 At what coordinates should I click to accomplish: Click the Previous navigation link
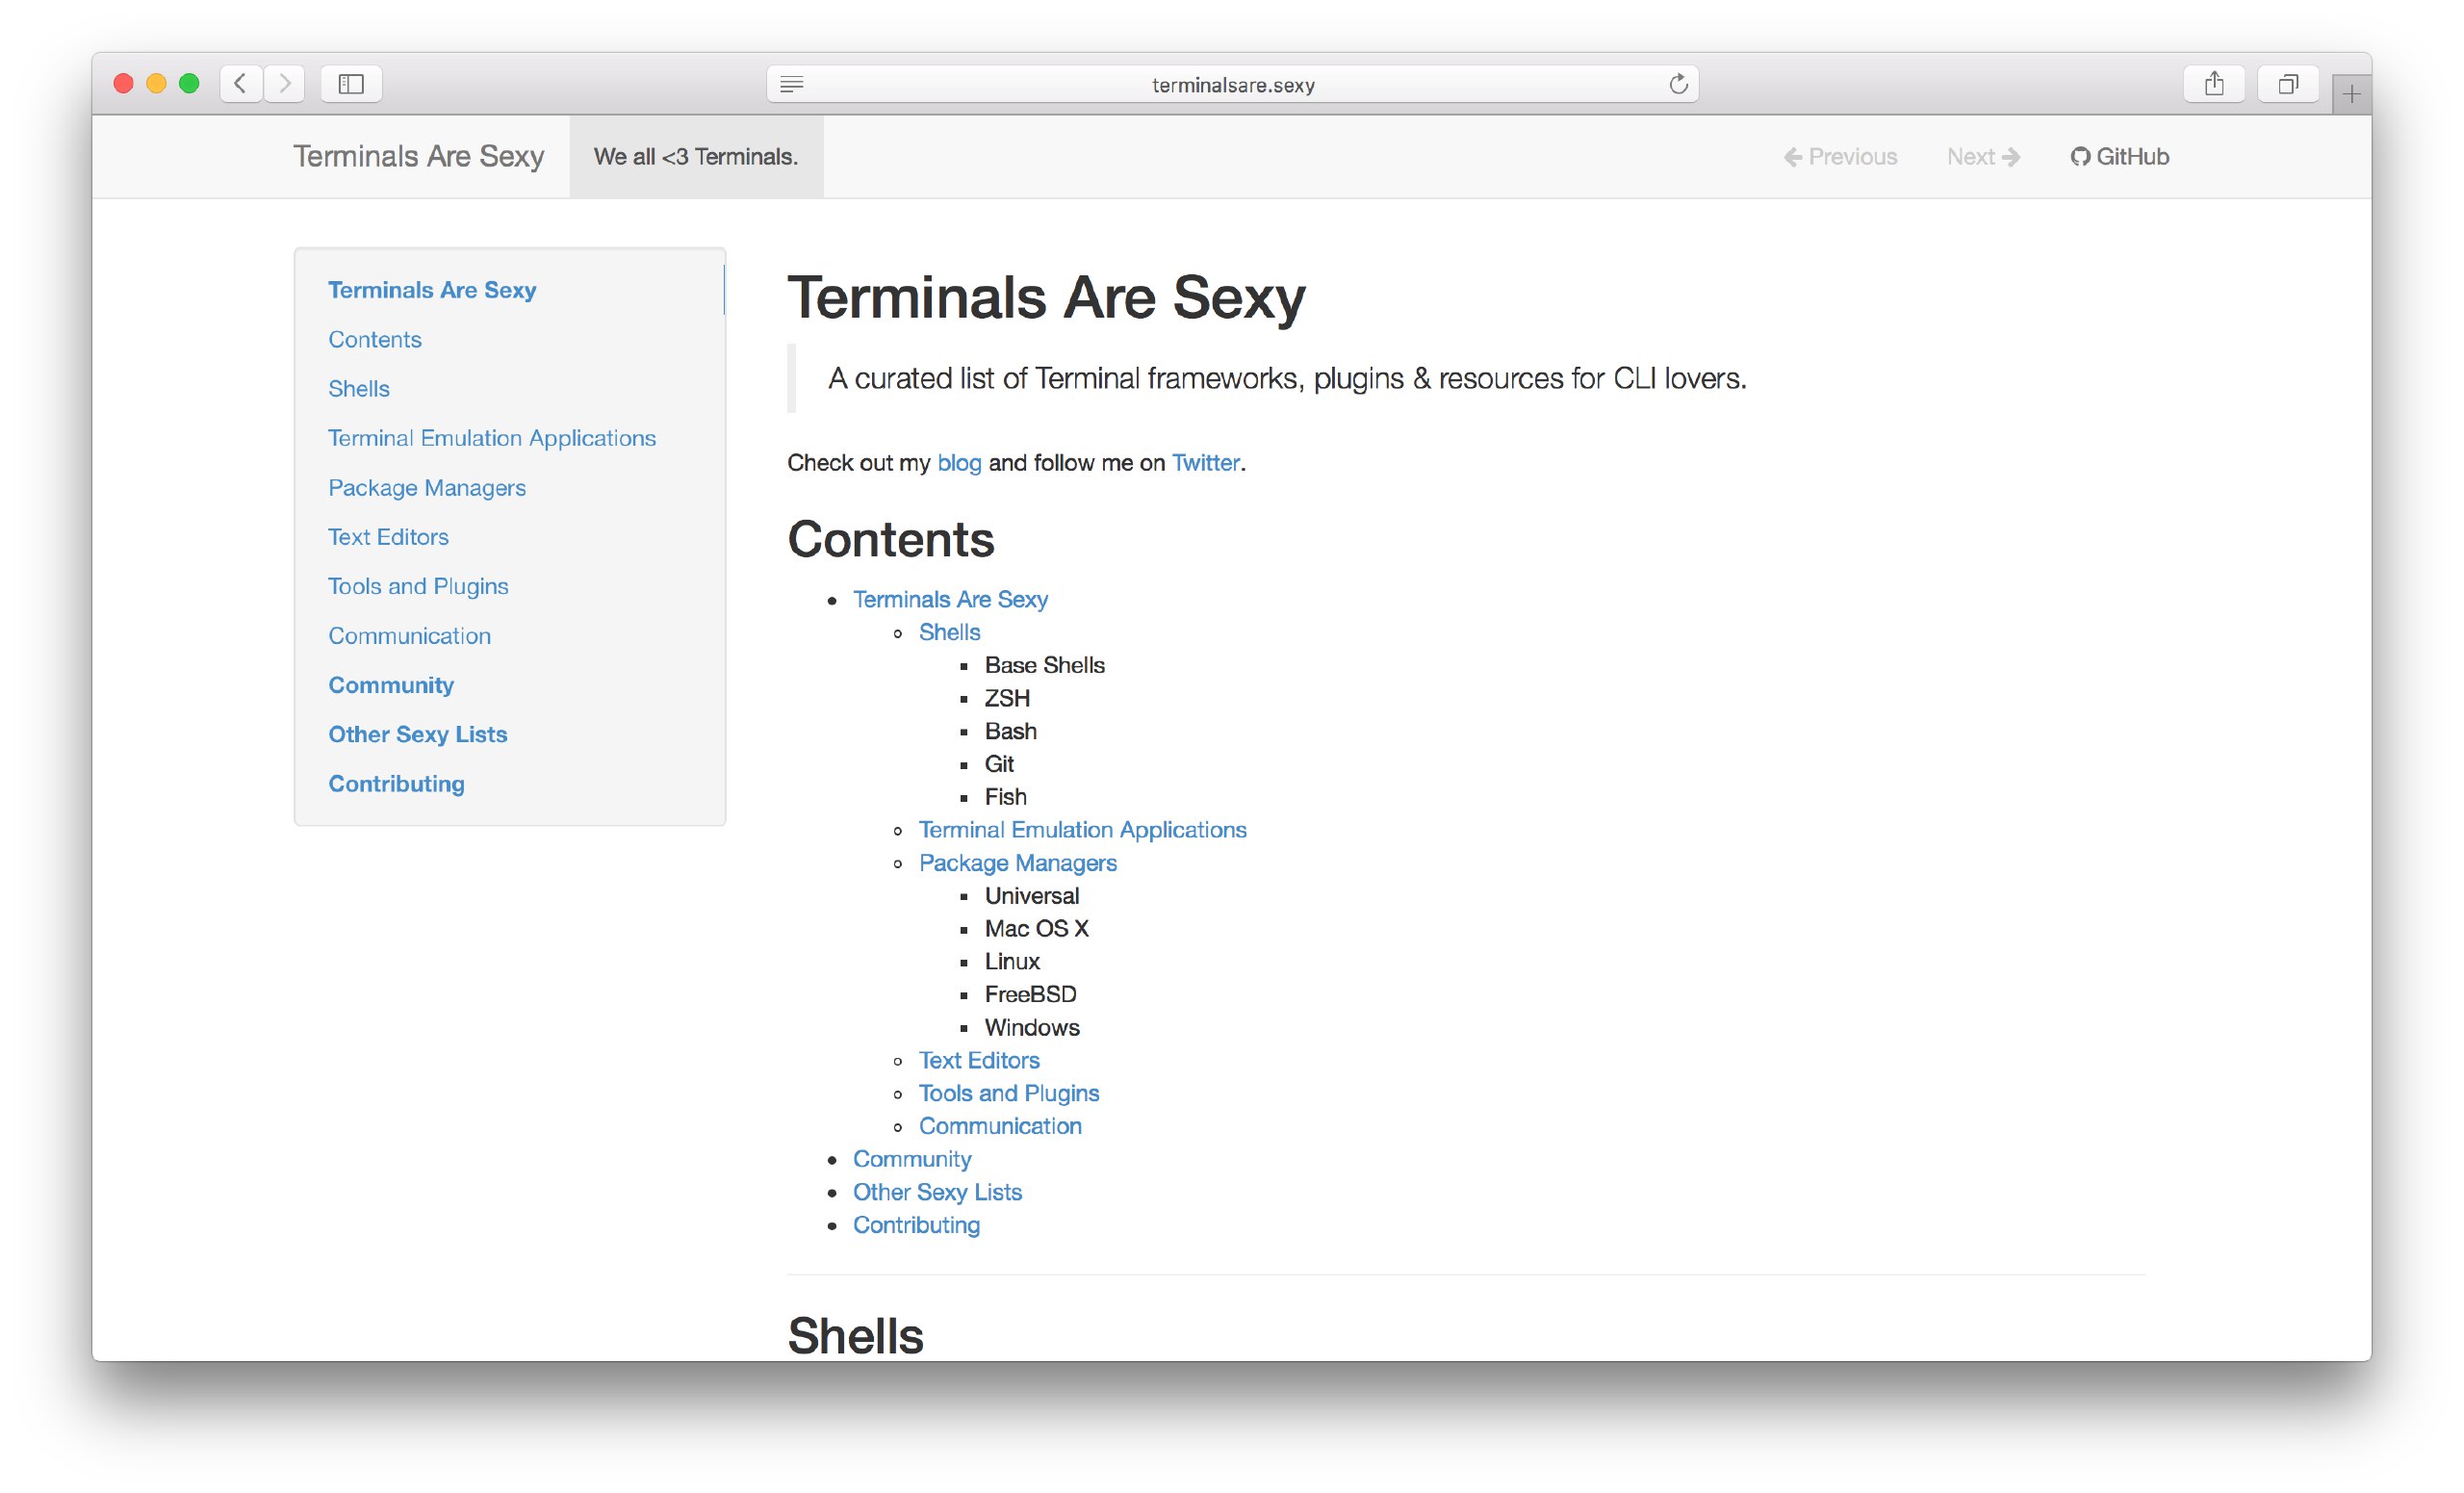pos(1840,157)
